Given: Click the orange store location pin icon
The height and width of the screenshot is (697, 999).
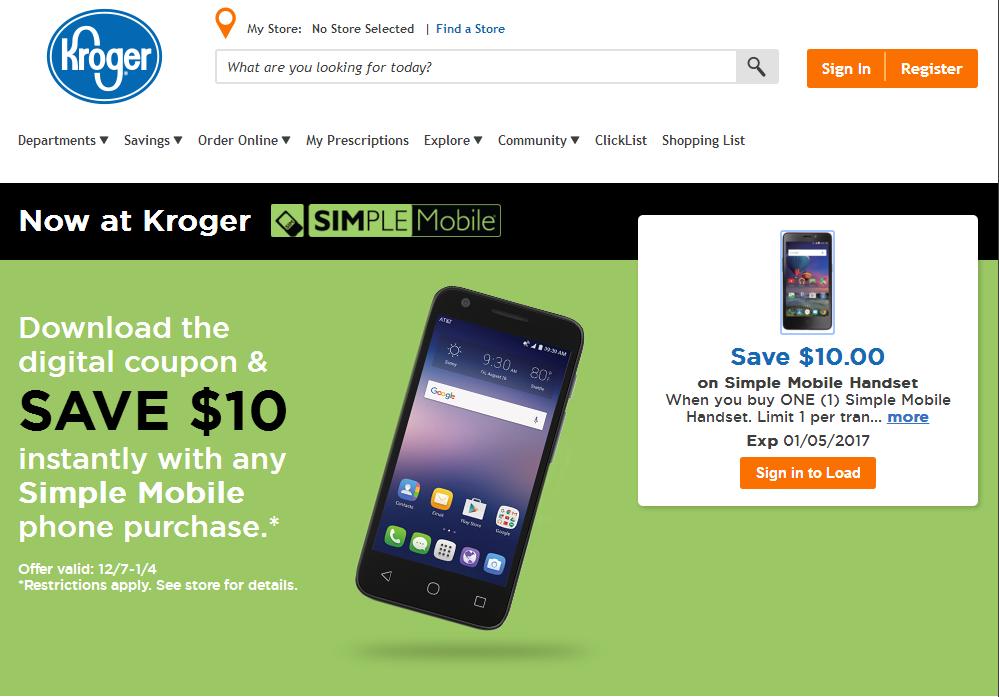Looking at the screenshot, I should coord(226,24).
